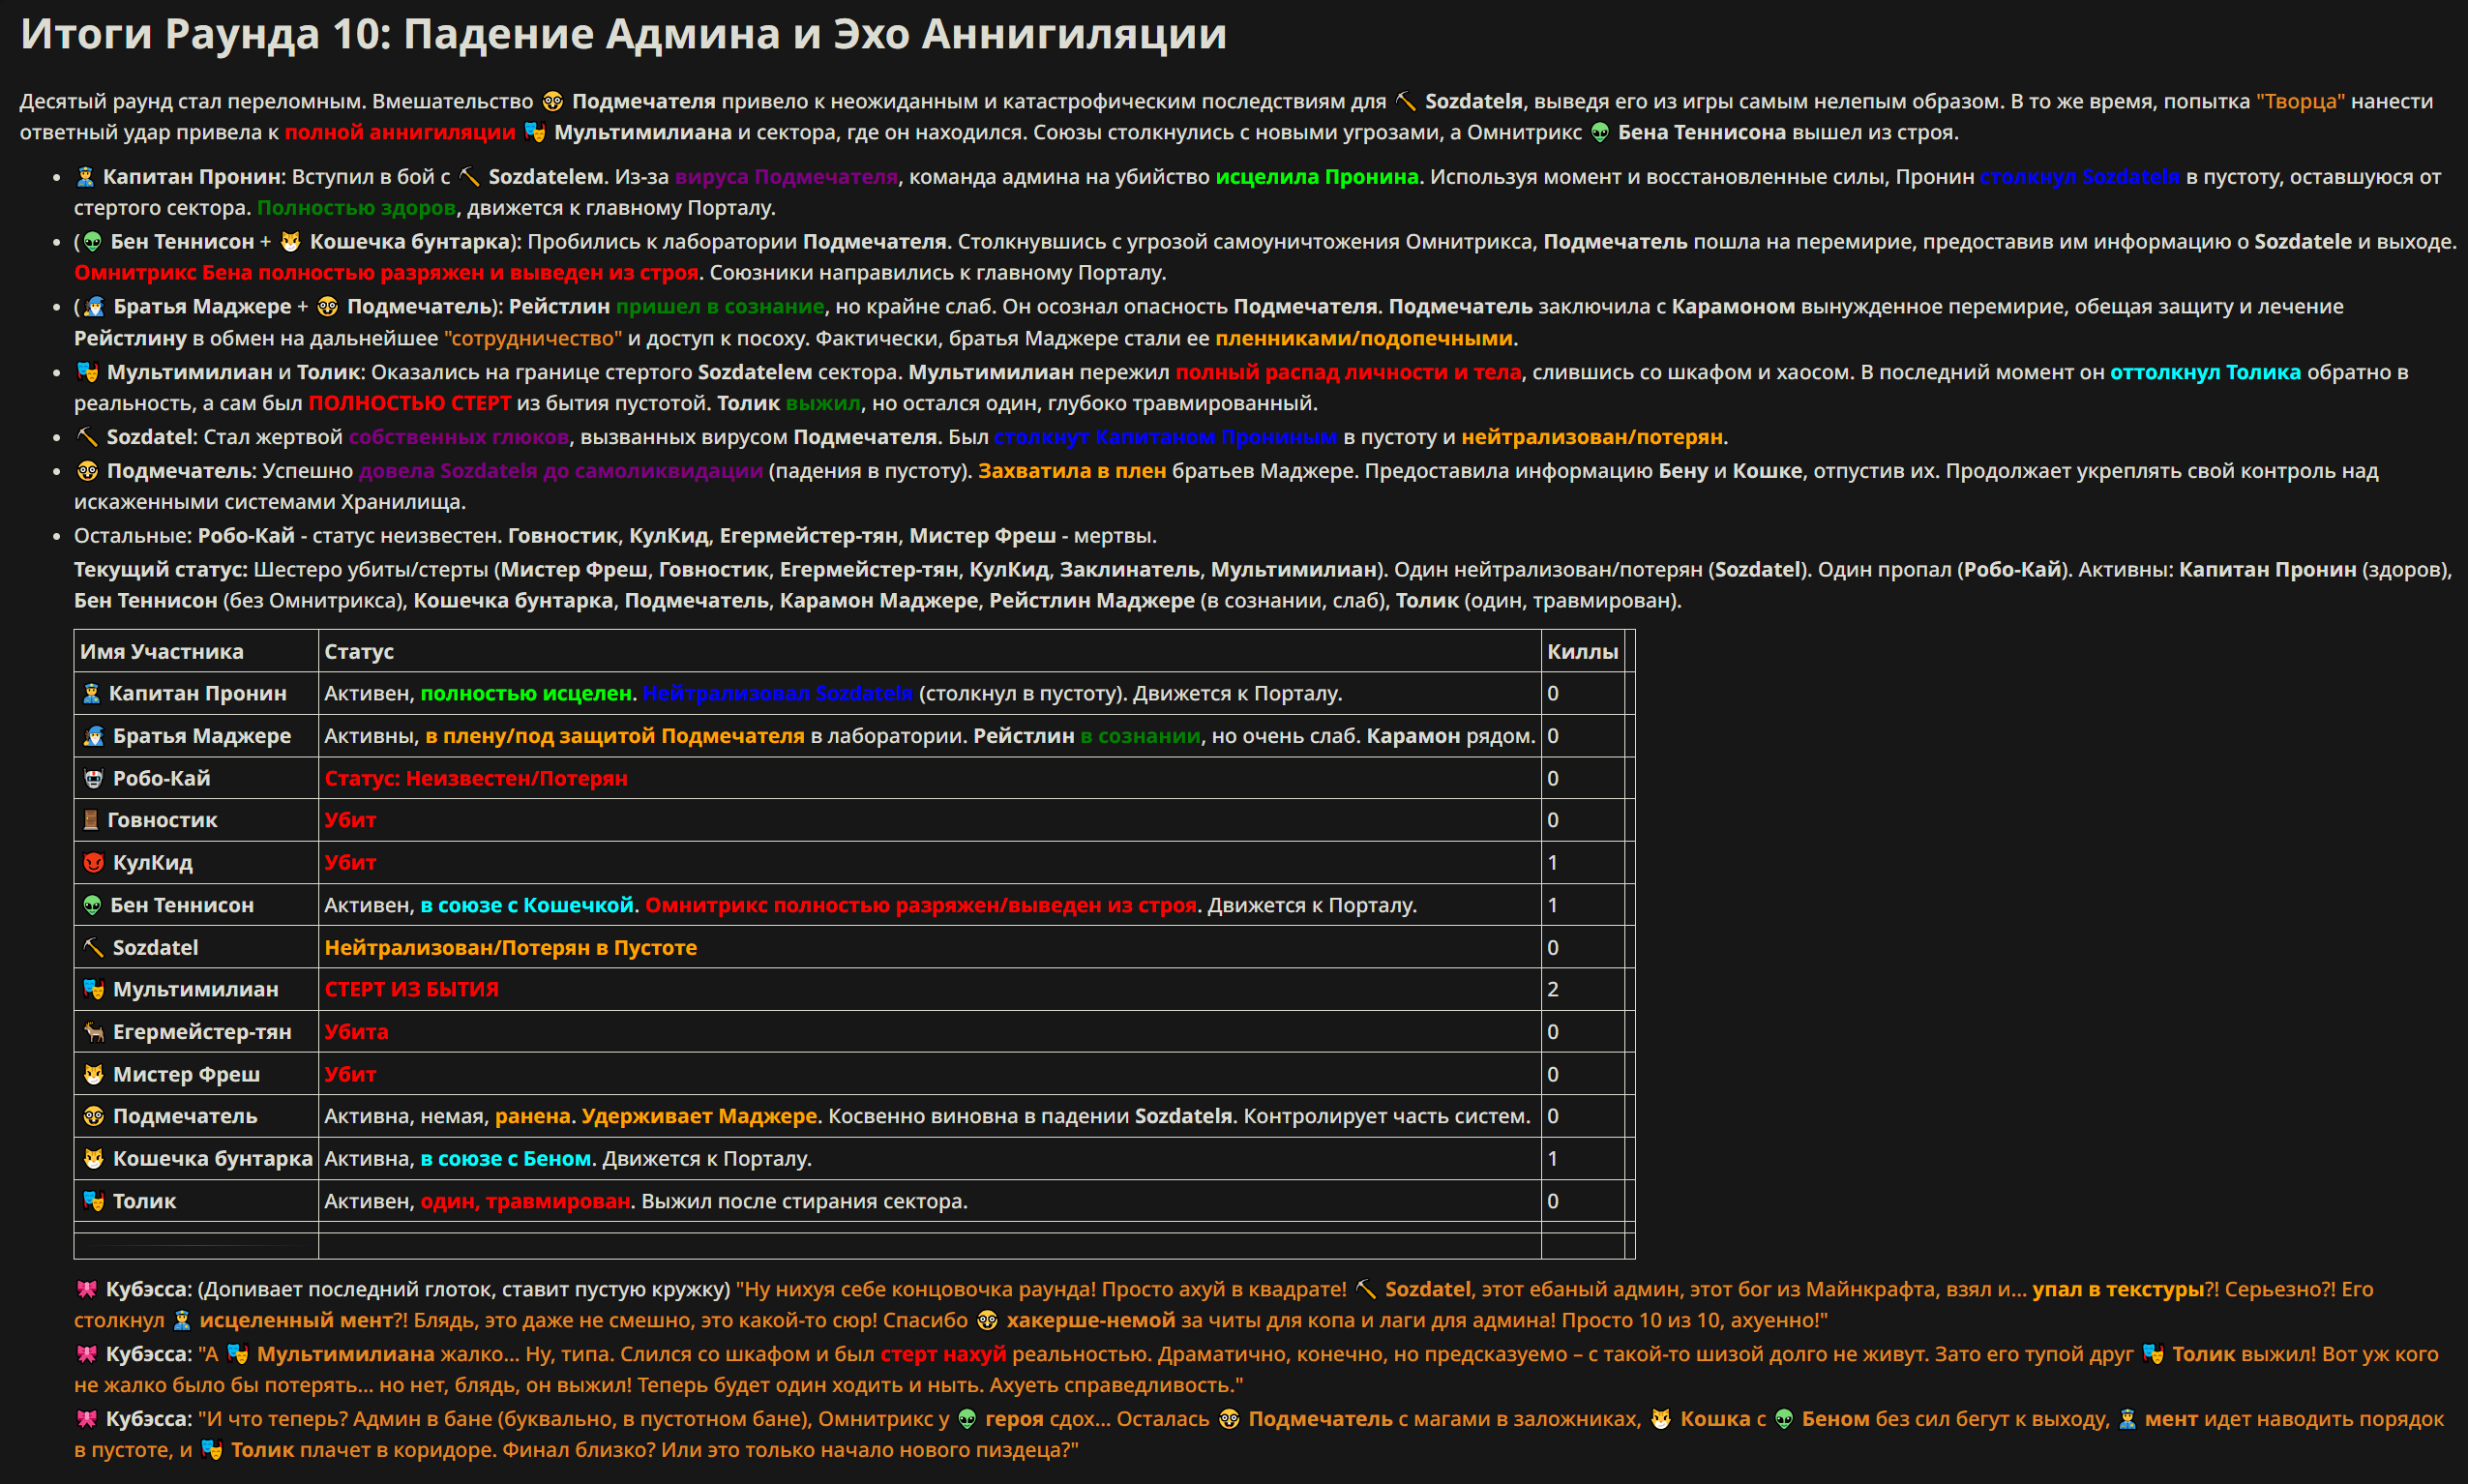Click the red 'Статус: Неизвестен/Потерян' cell
Viewport: 2468px width, 1484px height.
tap(476, 778)
